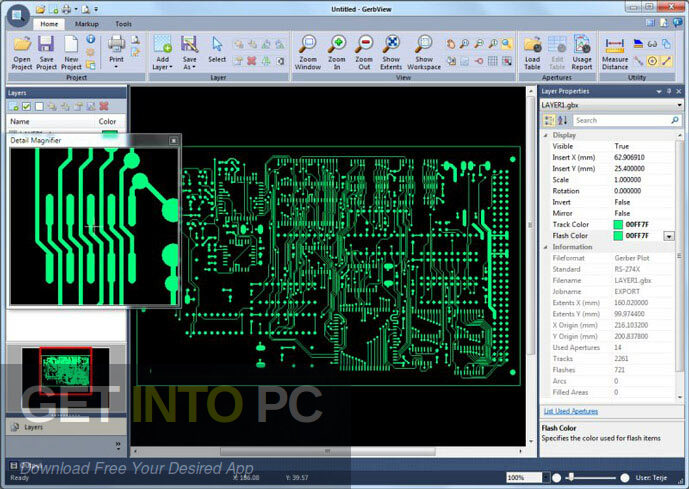
Task: Click the red X delete icon in the Layers panel
Action: tap(104, 106)
